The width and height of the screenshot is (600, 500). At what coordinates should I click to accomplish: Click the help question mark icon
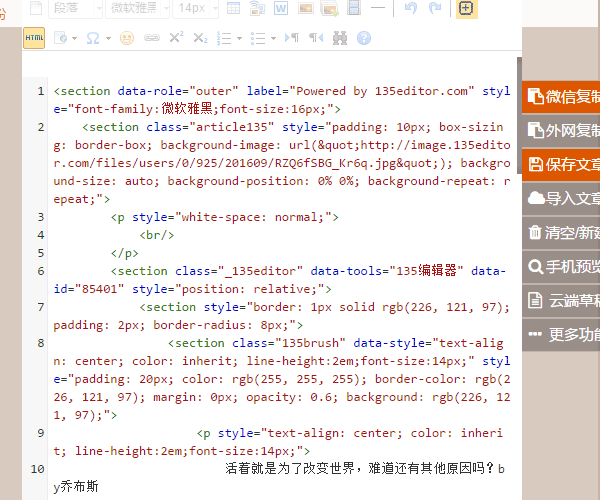pyautogui.click(x=364, y=38)
